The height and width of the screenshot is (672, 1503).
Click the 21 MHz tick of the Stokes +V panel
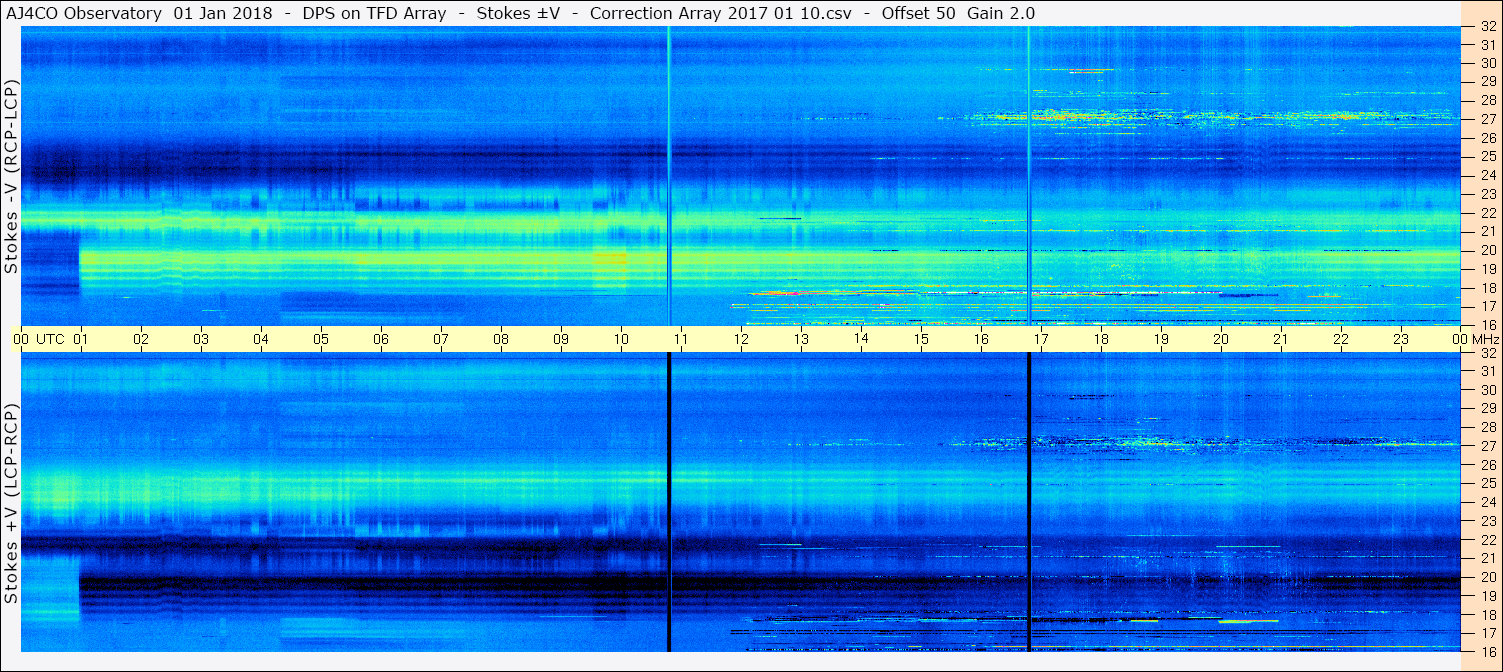[x=1488, y=558]
